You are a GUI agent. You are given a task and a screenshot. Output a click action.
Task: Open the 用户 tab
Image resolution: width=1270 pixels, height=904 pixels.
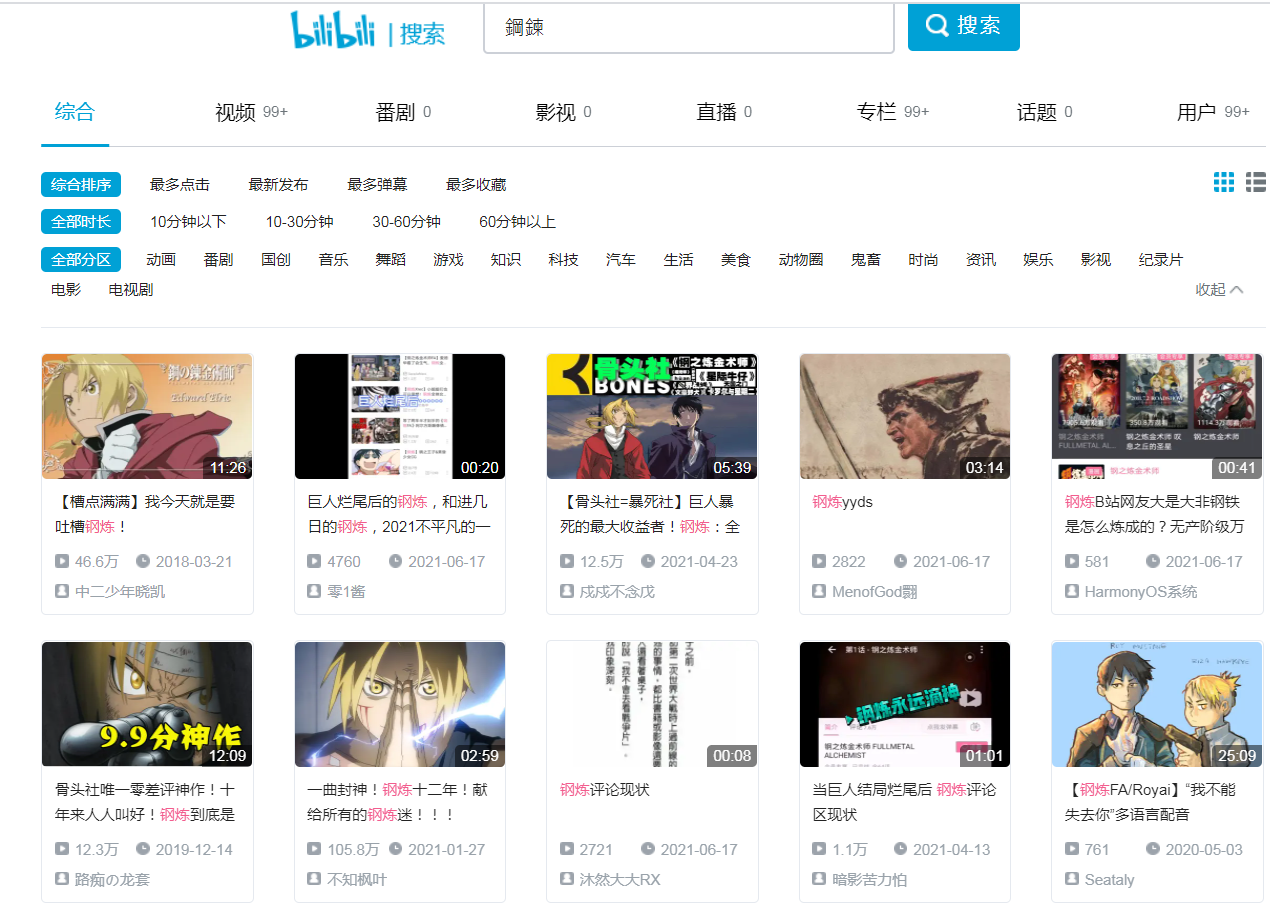[x=1213, y=112]
